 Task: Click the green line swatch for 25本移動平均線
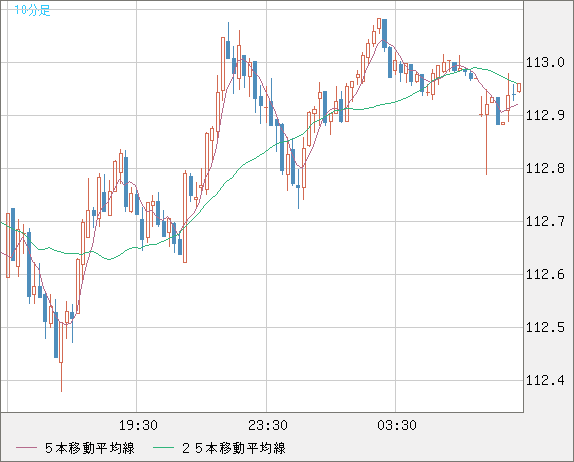163,448
